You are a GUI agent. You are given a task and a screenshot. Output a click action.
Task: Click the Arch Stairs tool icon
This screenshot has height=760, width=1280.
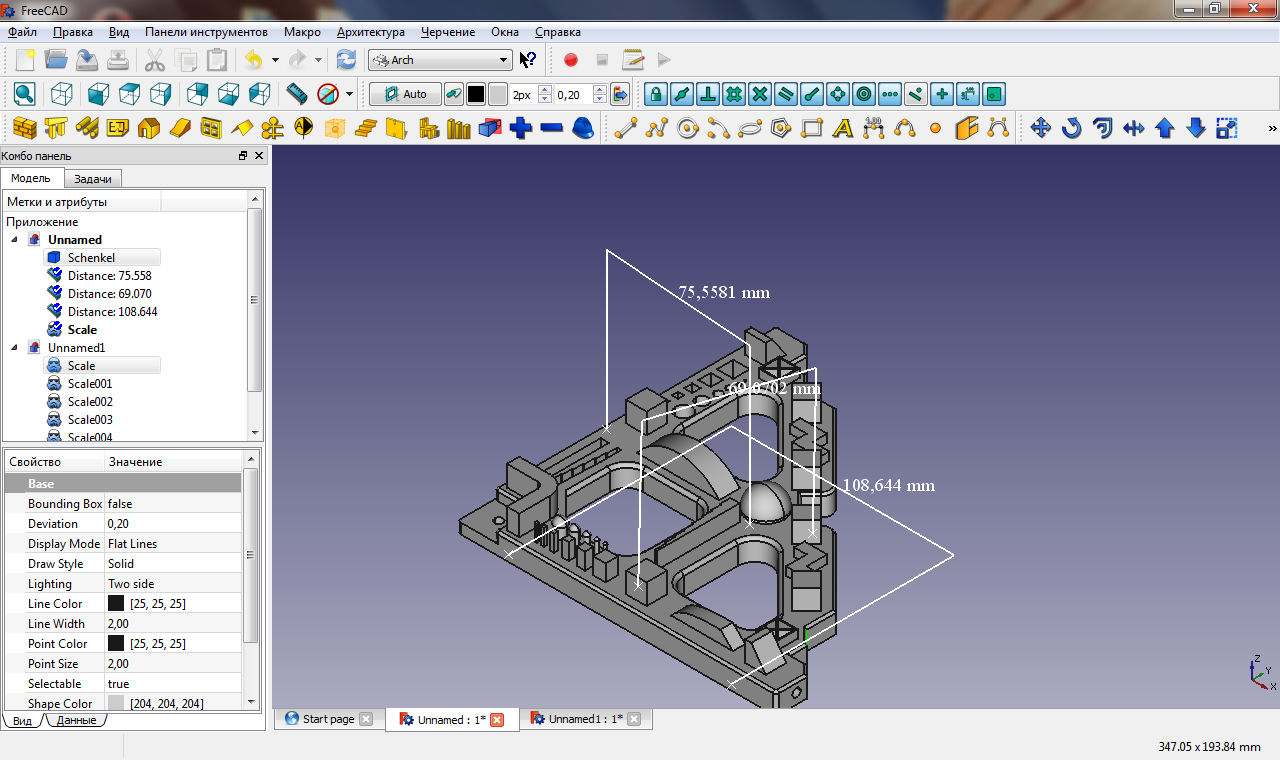[x=366, y=128]
